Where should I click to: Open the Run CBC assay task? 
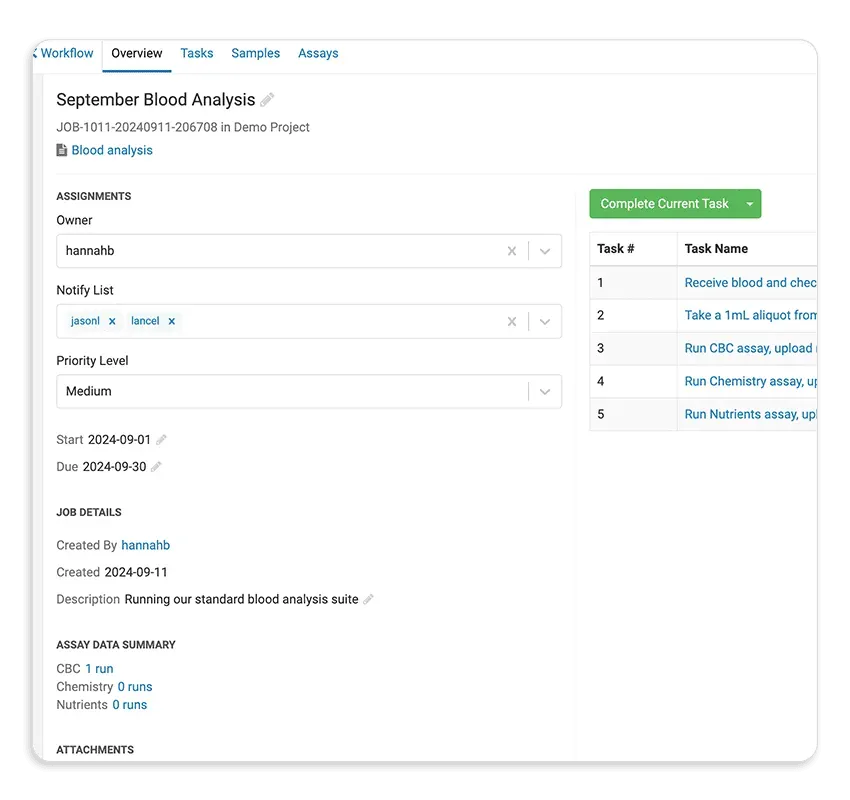click(x=750, y=348)
